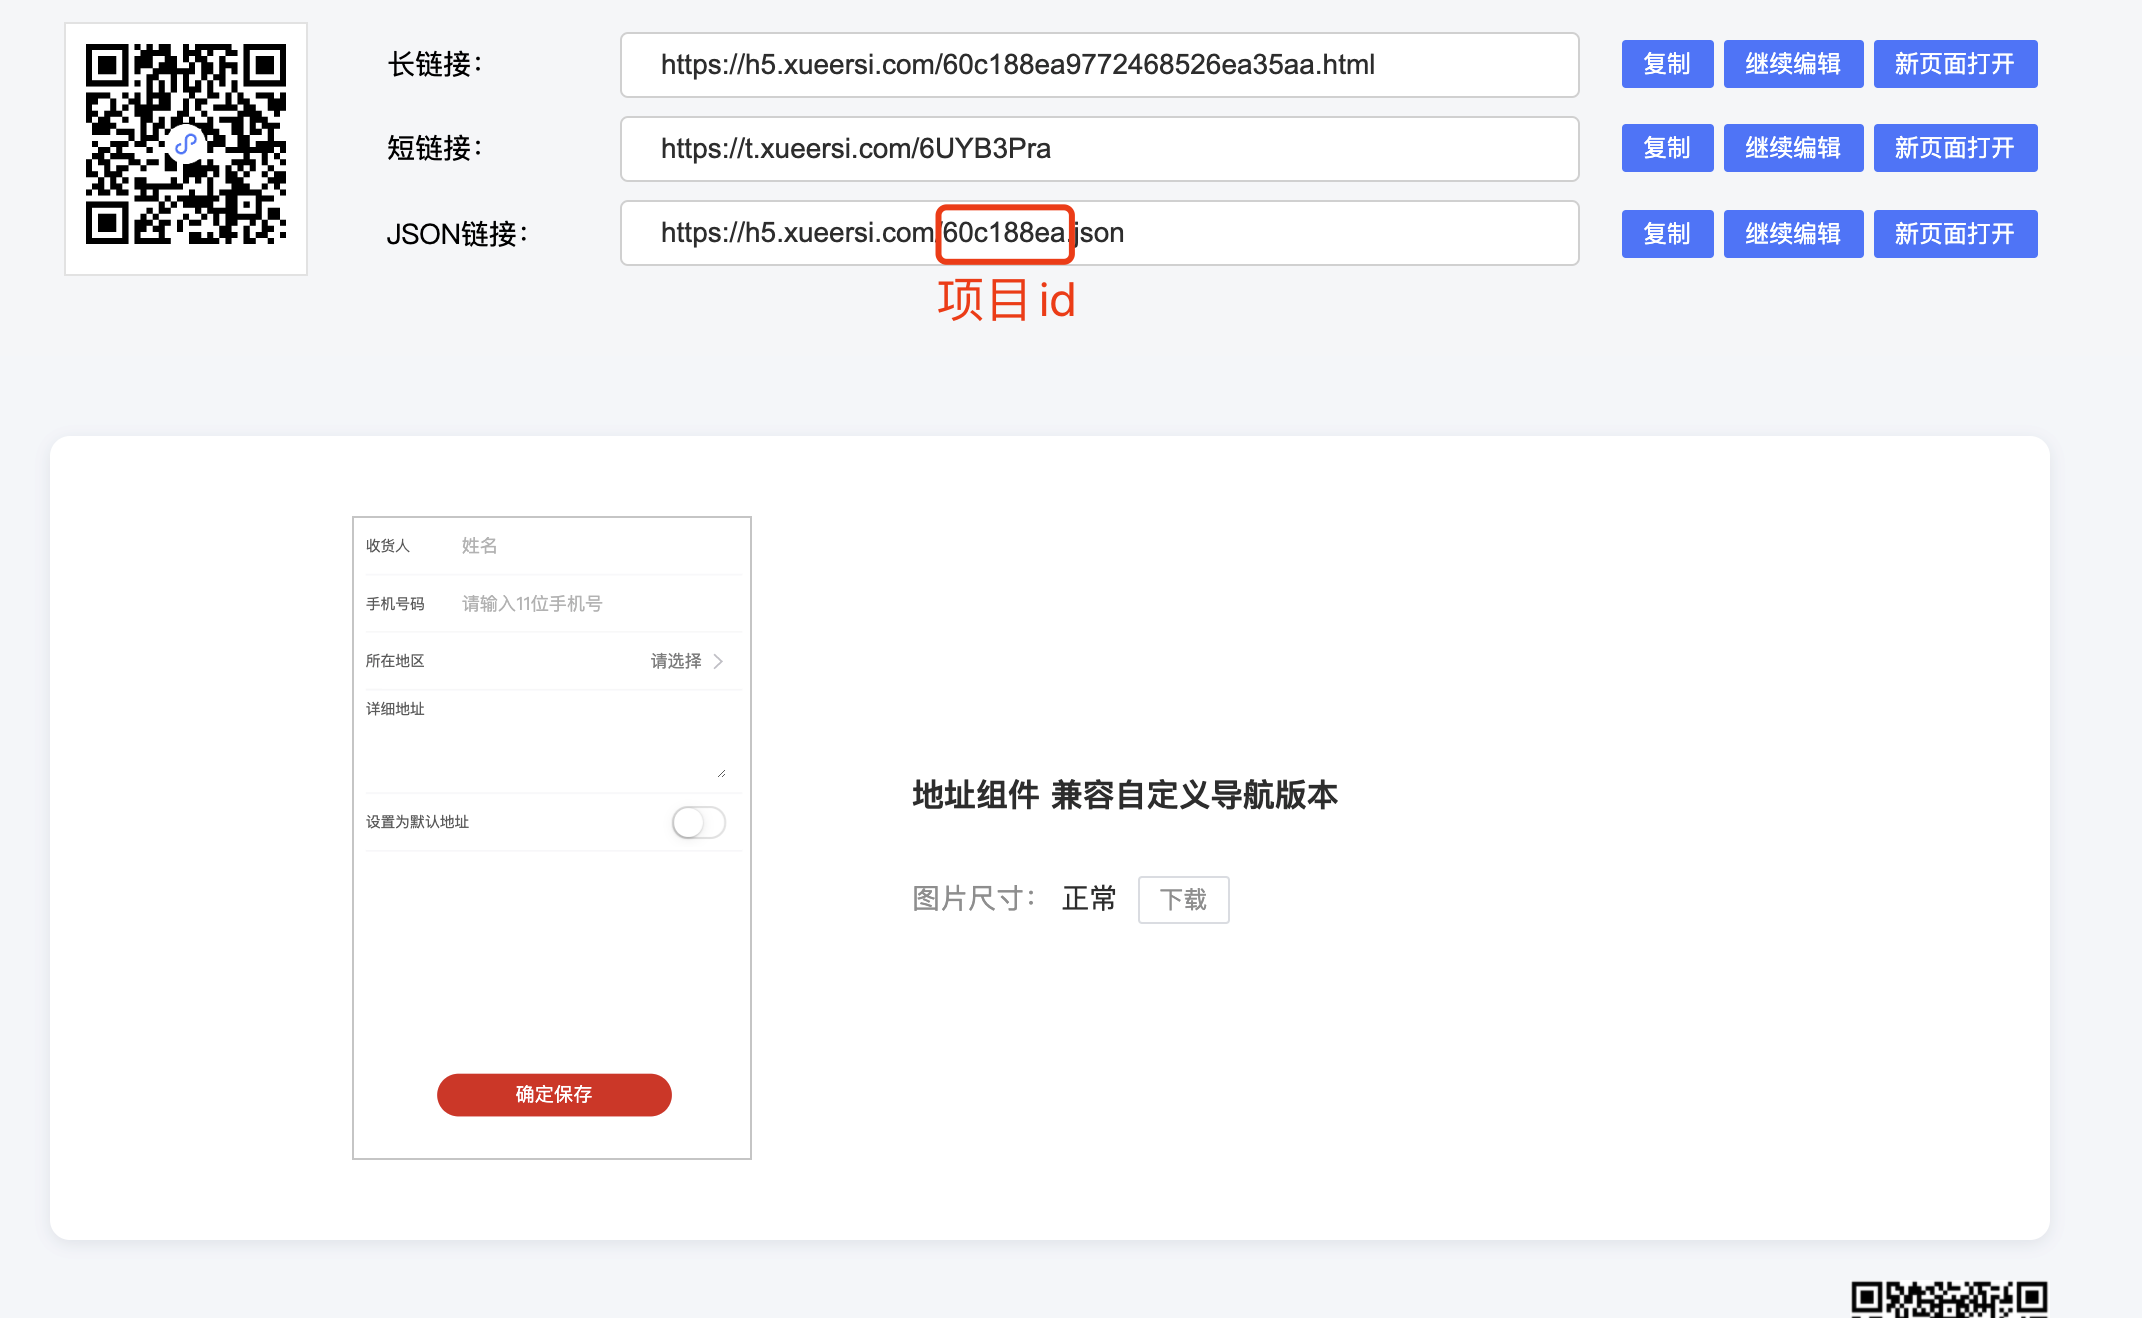Toggle the default address switch
Viewport: 2142px width, 1318px height.
point(698,822)
